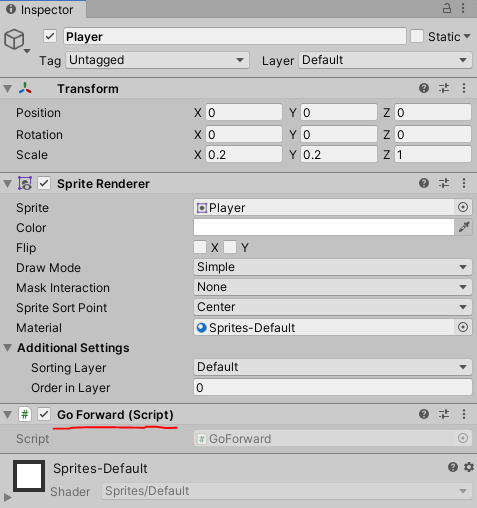Click Script field object picker circle

(x=463, y=438)
